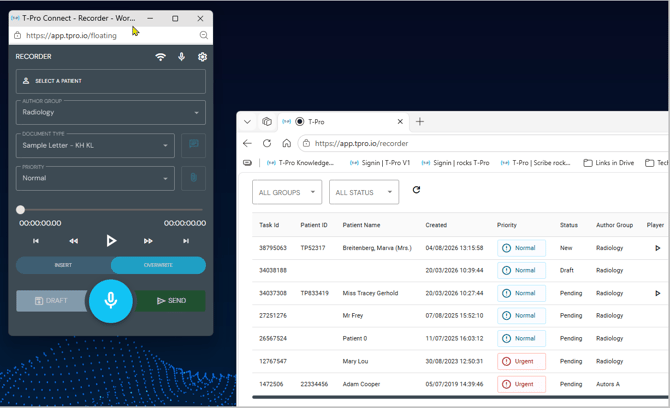This screenshot has height=408, width=670.
Task: Open the tab search chevron in browser
Action: [247, 122]
